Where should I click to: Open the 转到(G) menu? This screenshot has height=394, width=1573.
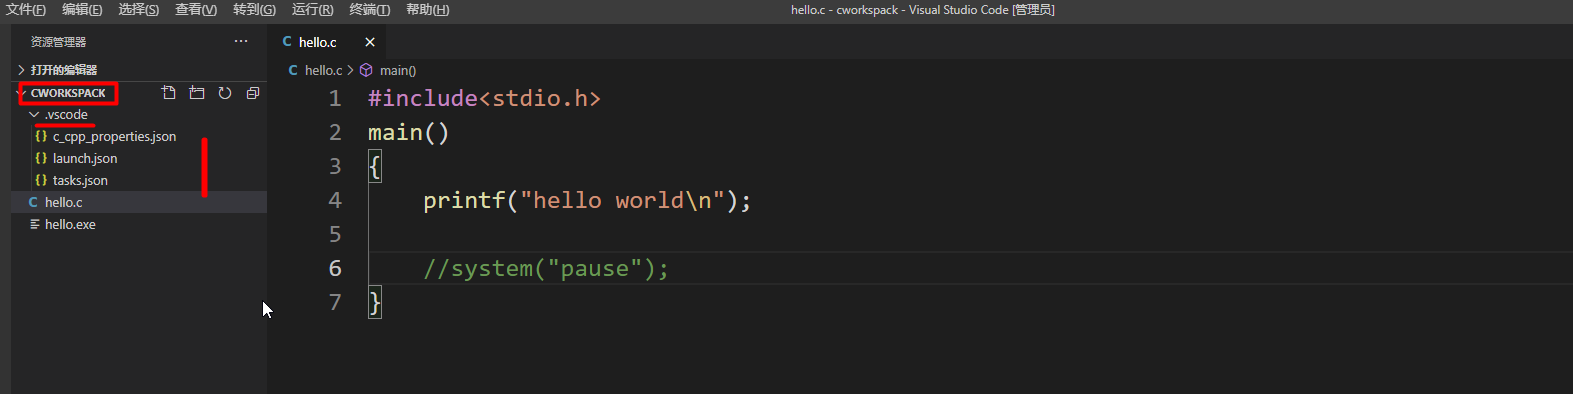pyautogui.click(x=255, y=10)
